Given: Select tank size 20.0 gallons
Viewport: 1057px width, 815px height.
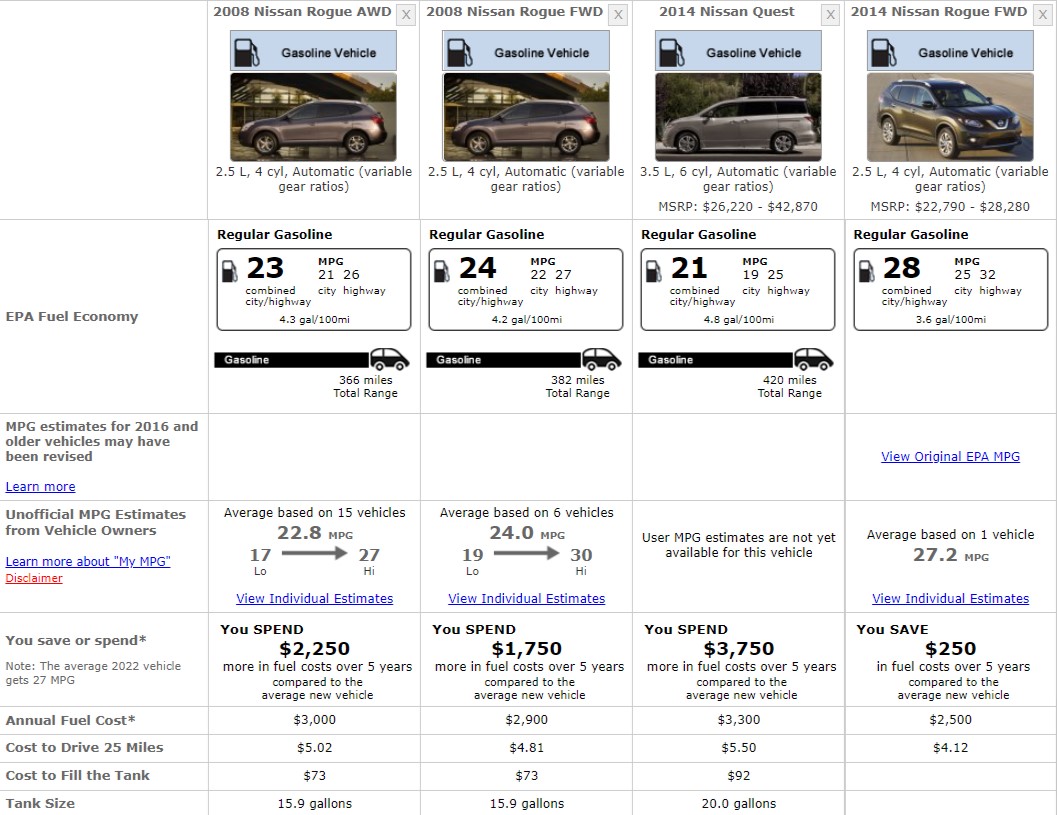Looking at the screenshot, I should coord(739,804).
